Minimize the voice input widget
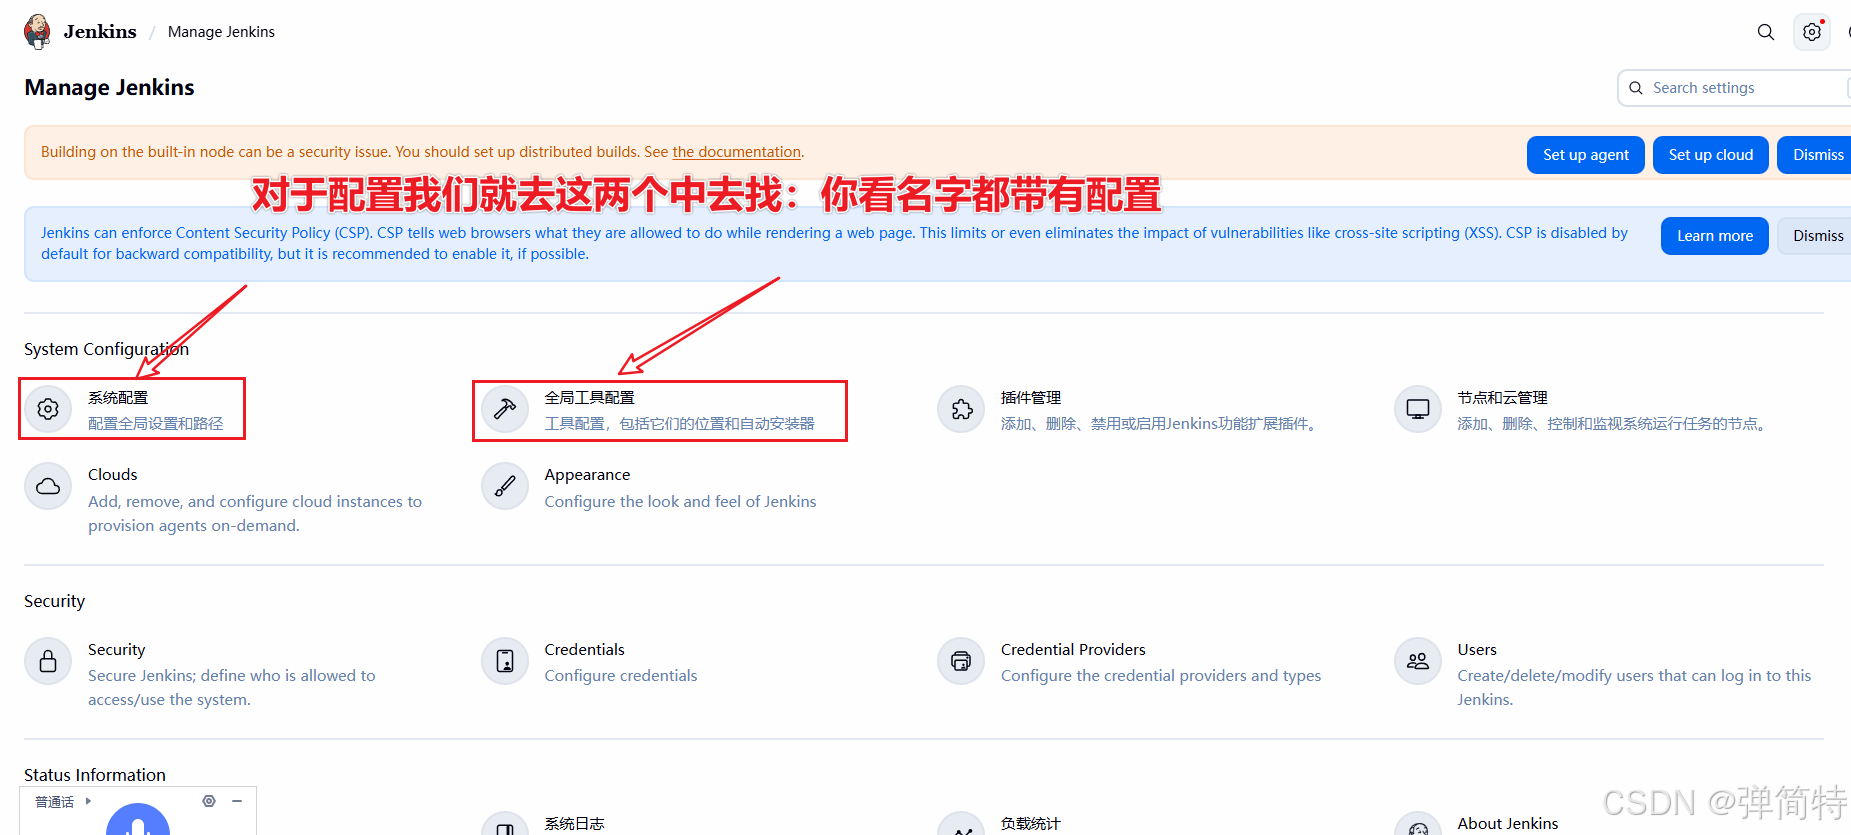The image size is (1851, 835). [237, 801]
